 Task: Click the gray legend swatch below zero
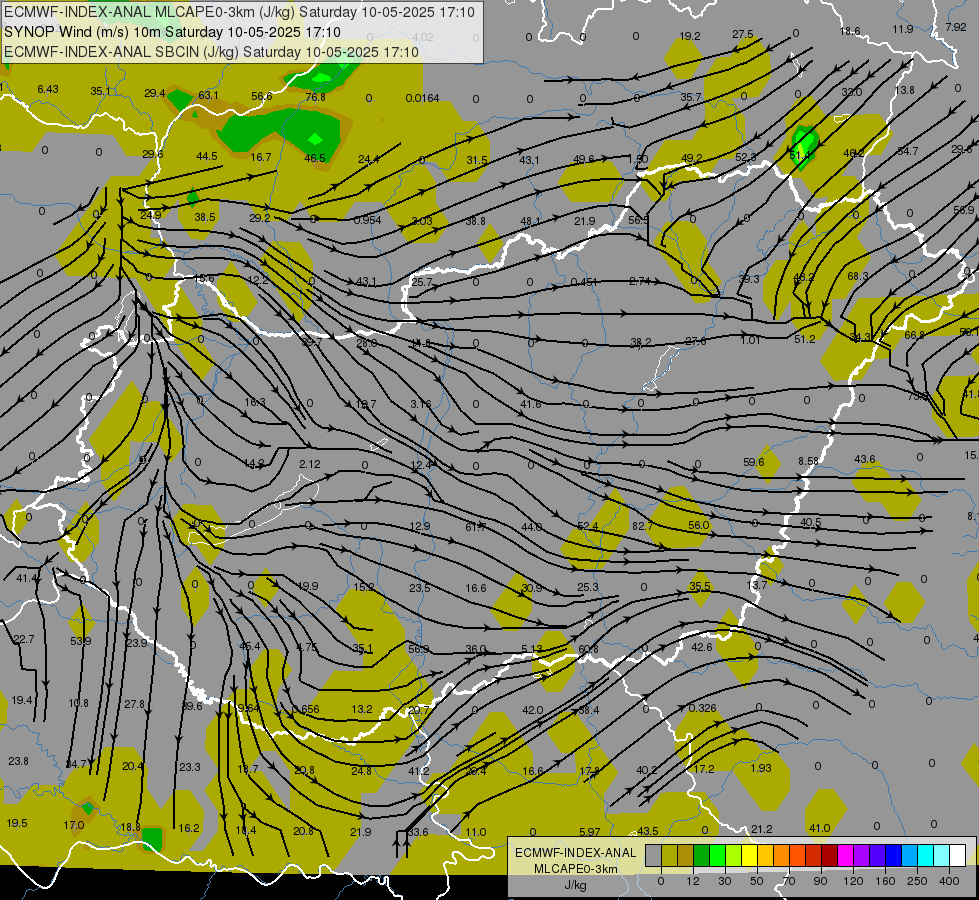[653, 856]
